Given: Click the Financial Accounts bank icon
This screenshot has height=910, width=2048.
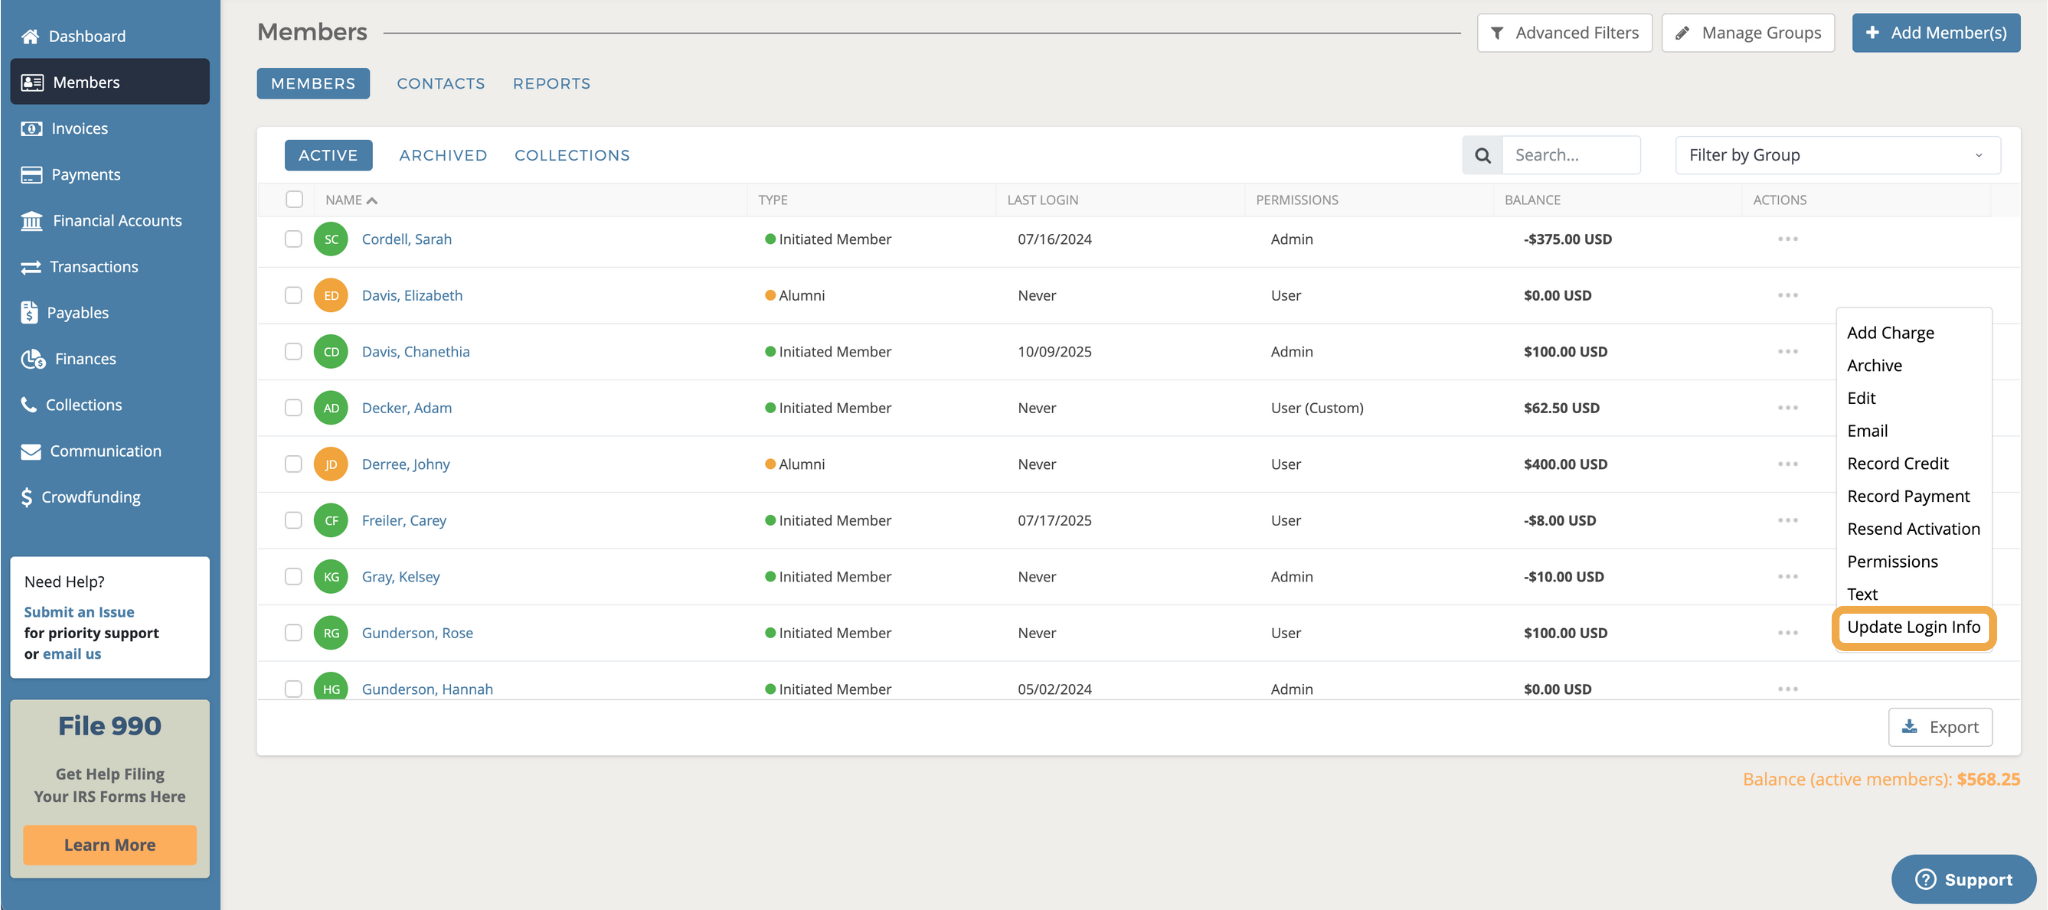Looking at the screenshot, I should coord(32,221).
